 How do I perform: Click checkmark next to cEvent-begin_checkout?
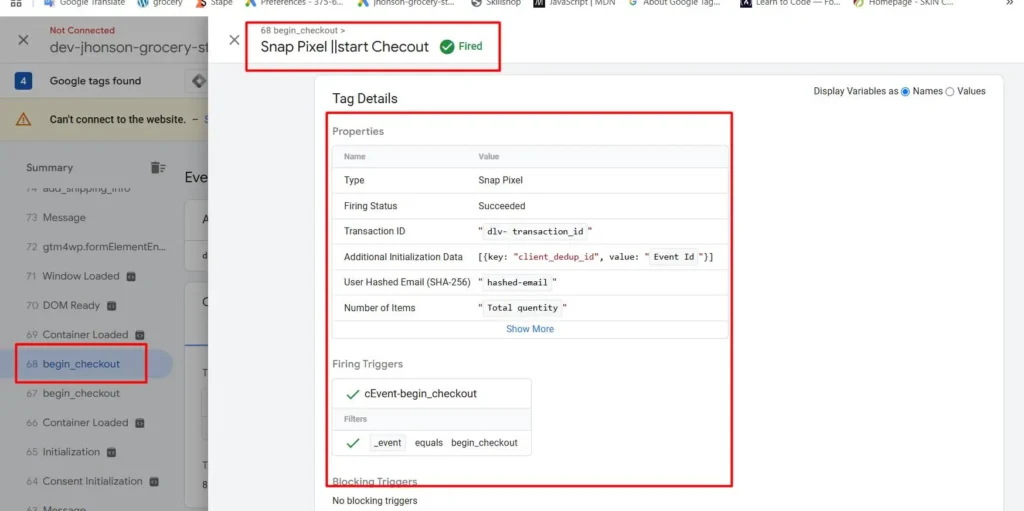pos(353,394)
